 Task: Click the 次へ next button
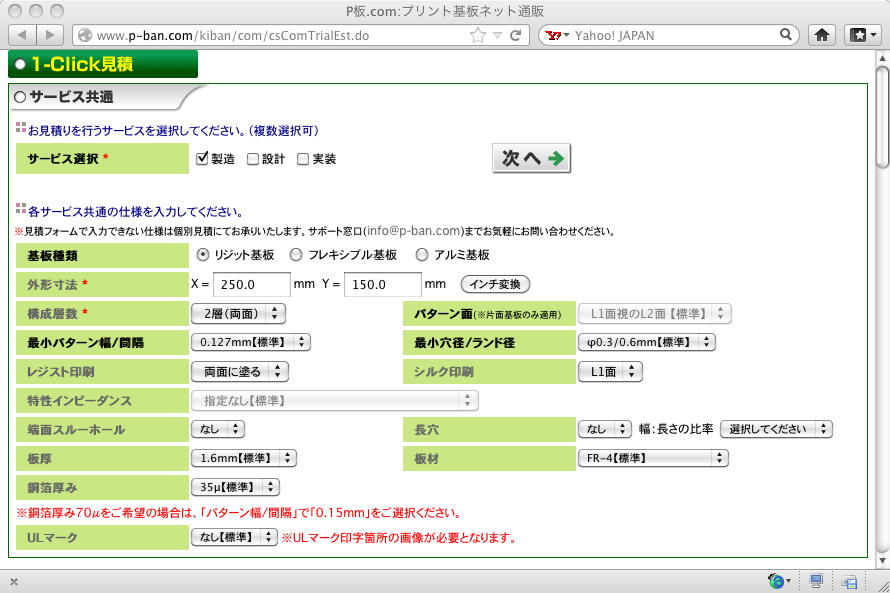point(531,158)
